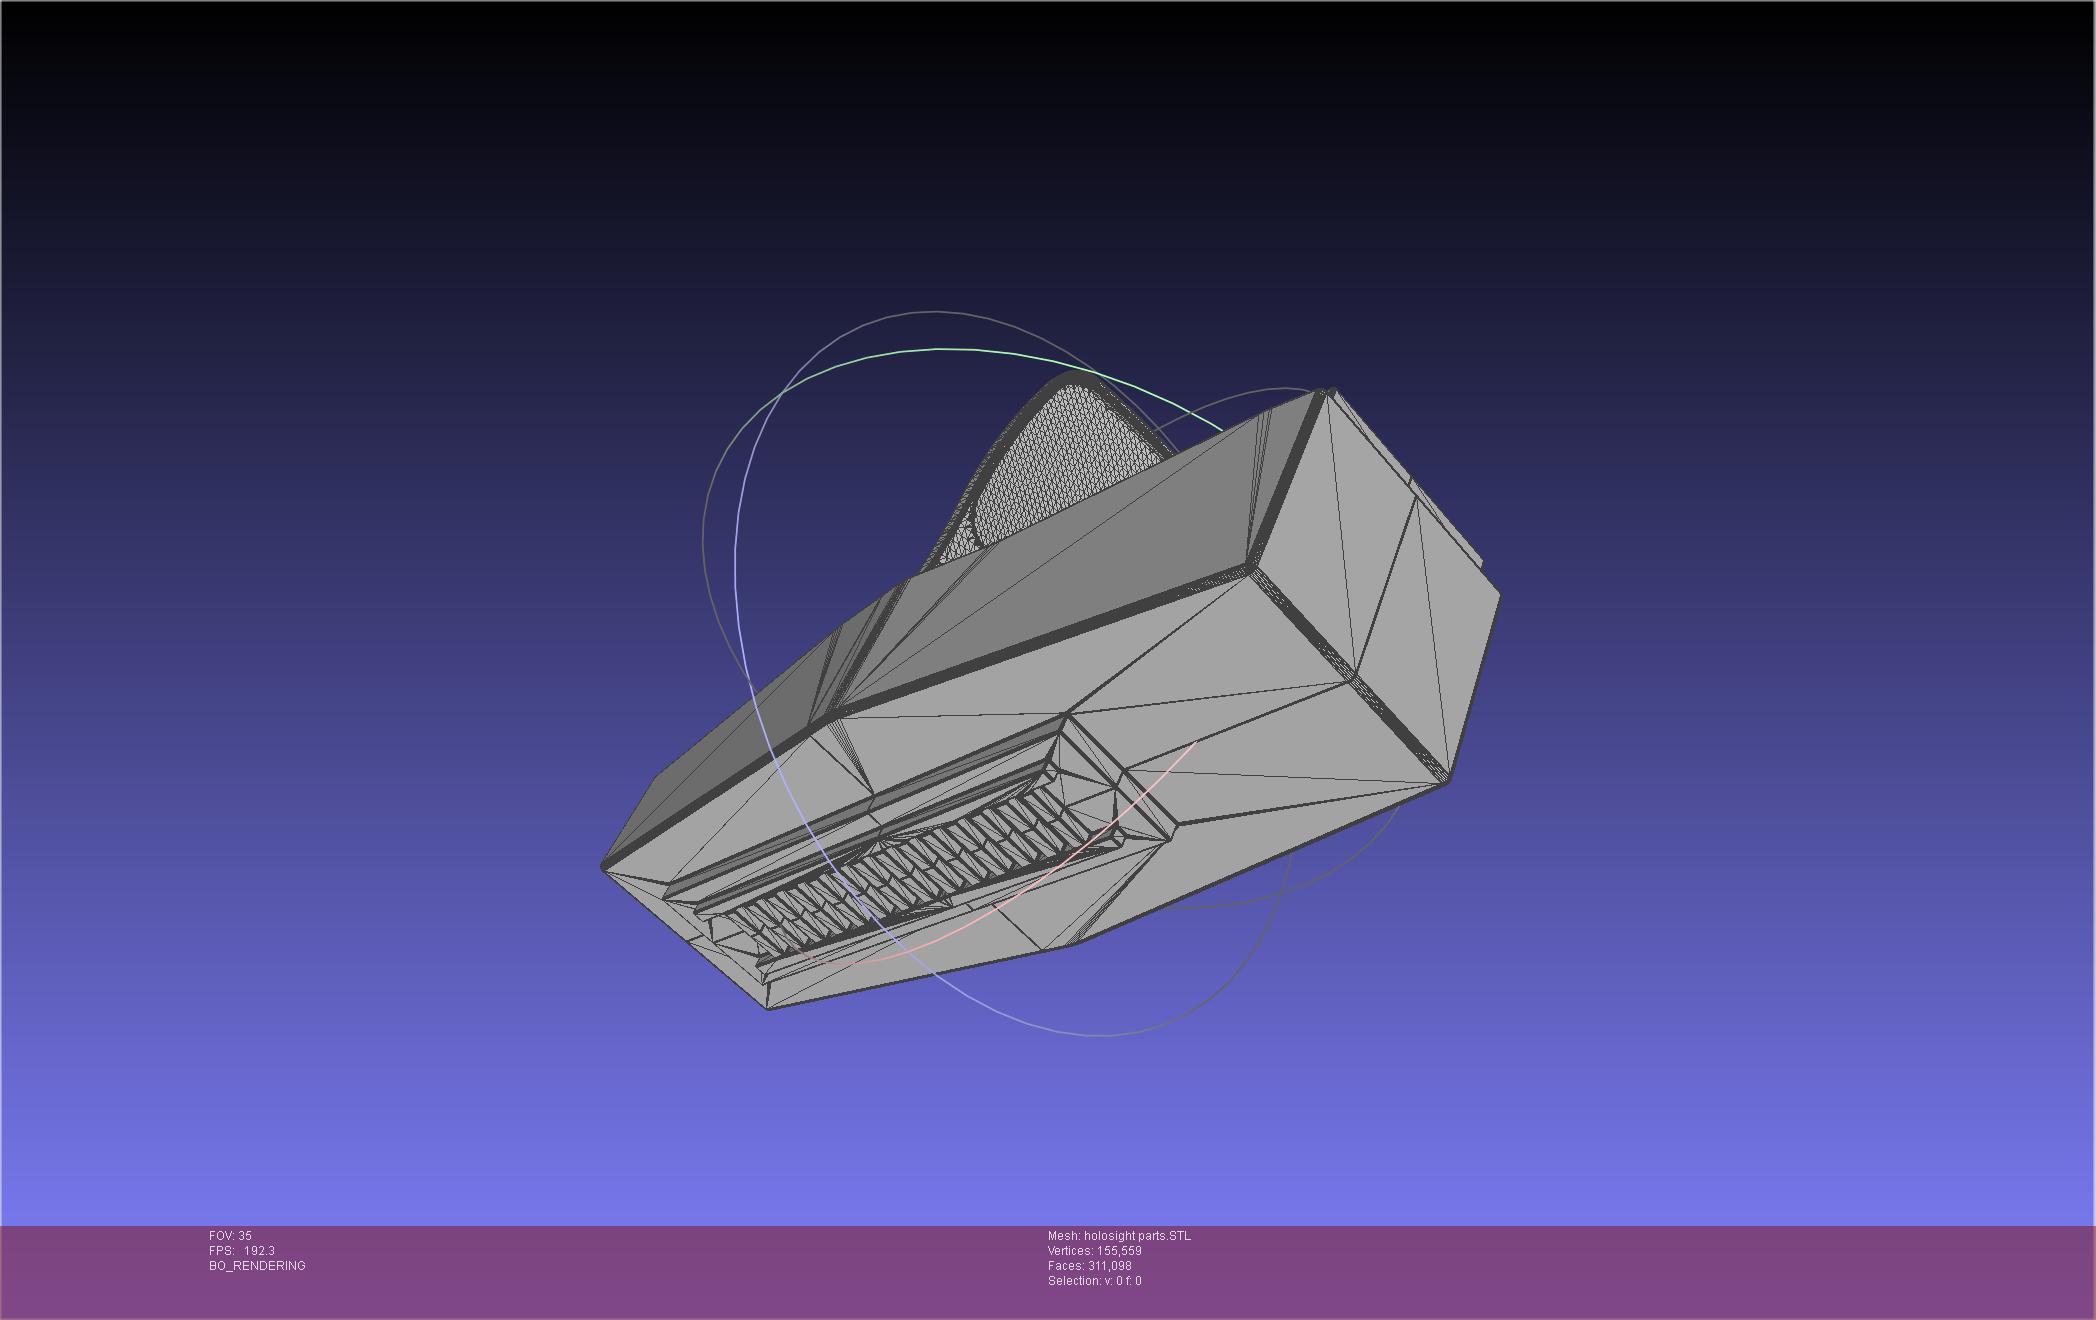Click the Selection v: 0 f: 0 text

click(x=1094, y=1281)
